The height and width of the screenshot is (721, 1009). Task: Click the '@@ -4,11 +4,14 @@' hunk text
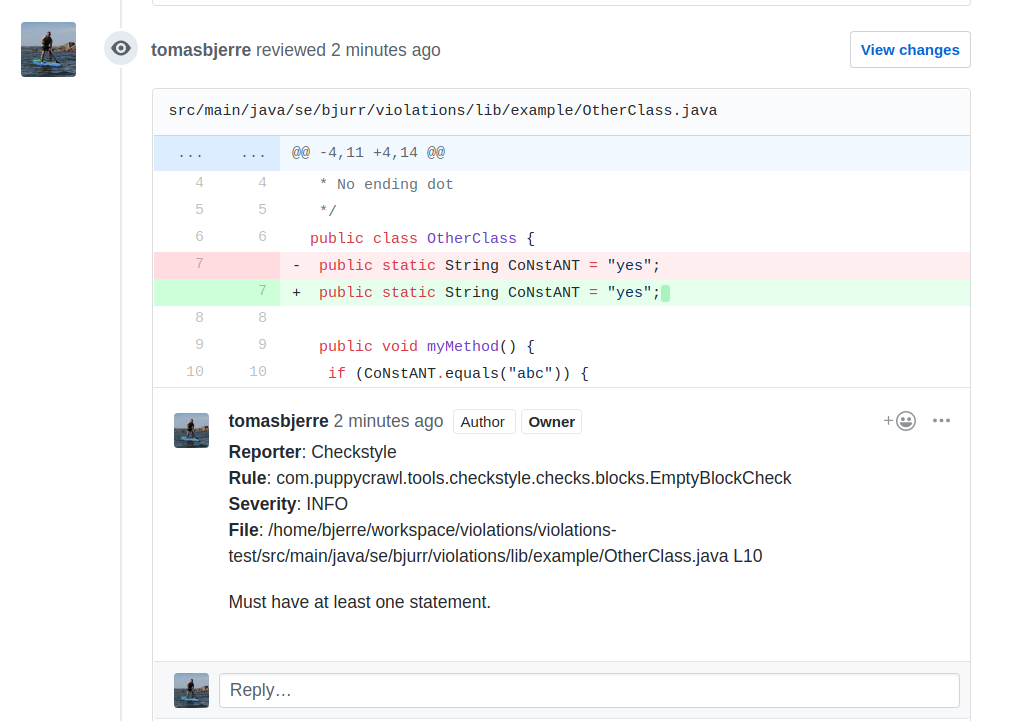click(368, 153)
